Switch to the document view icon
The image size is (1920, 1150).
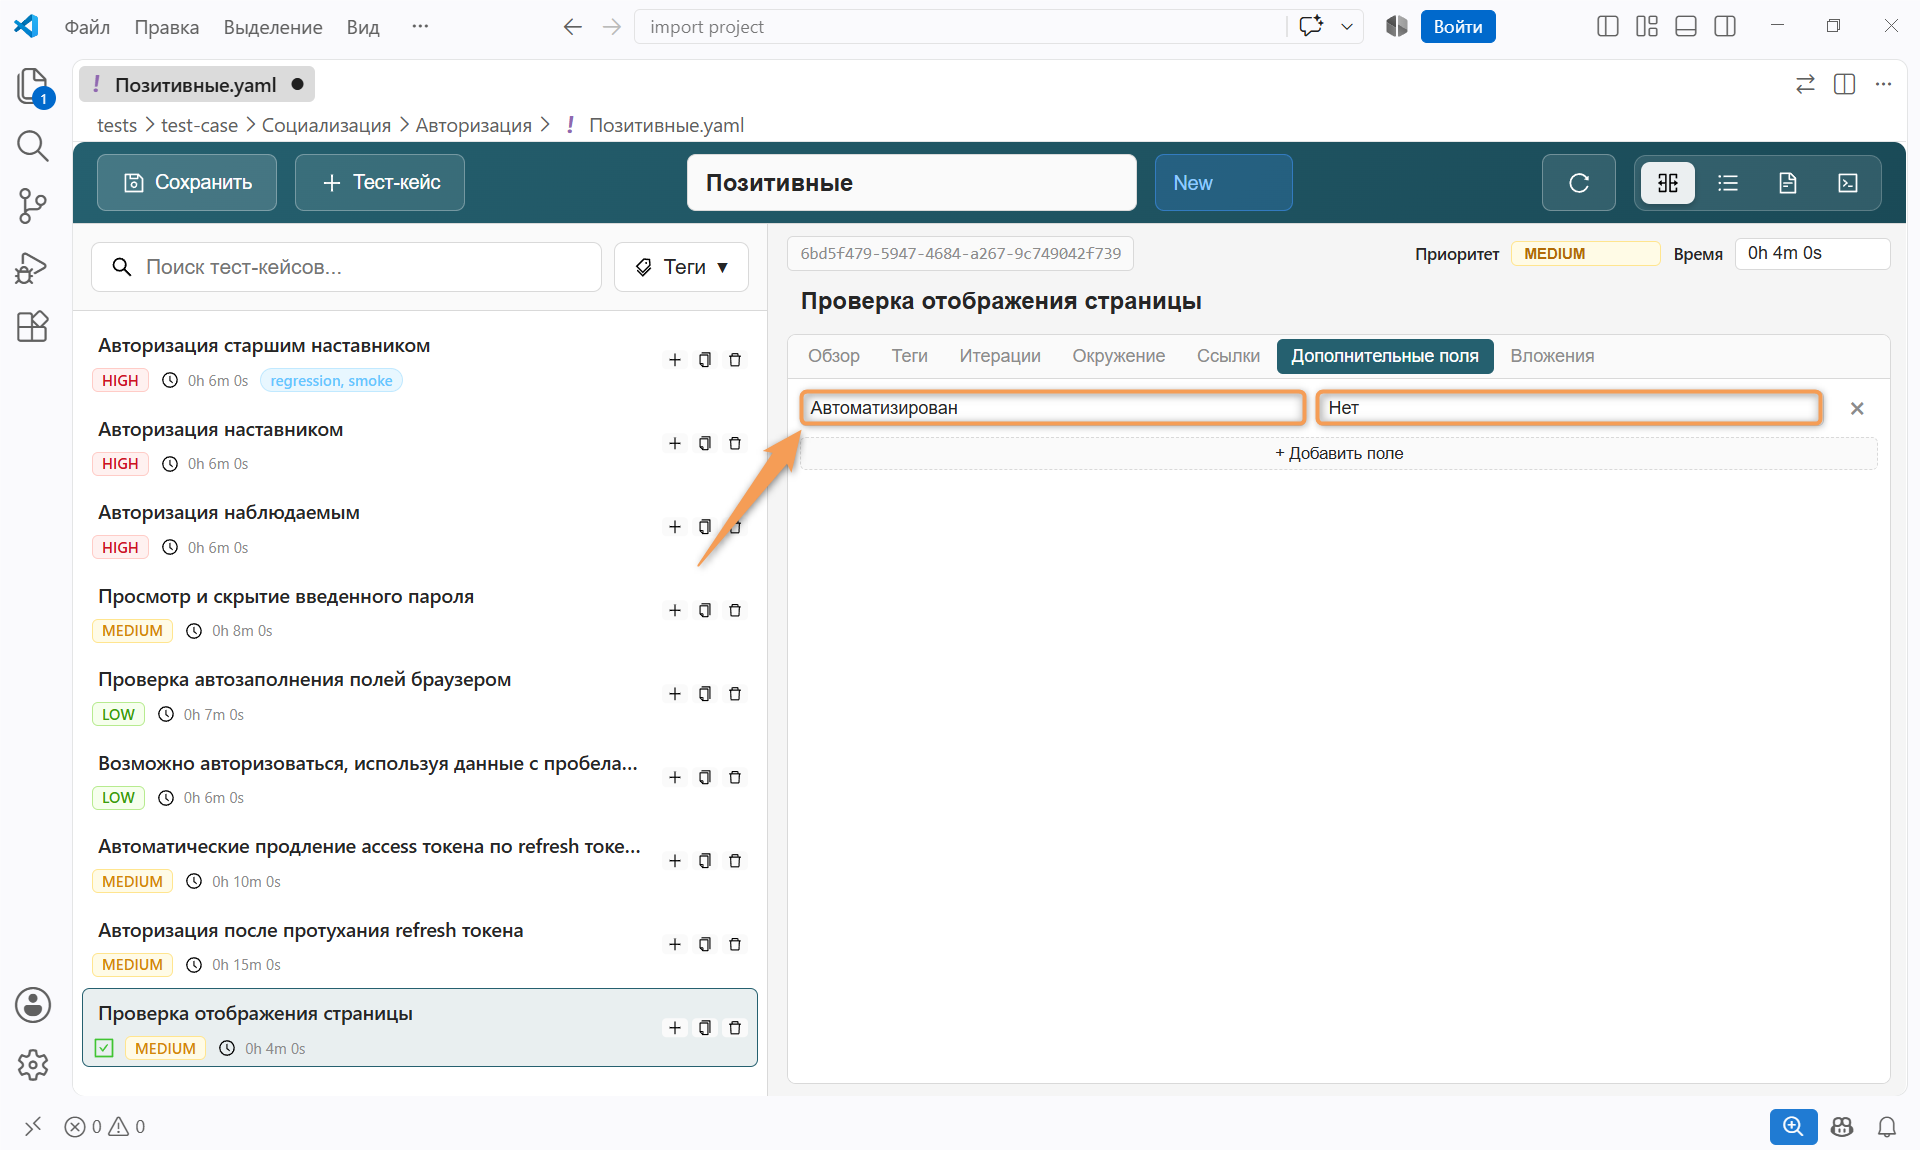[1788, 183]
